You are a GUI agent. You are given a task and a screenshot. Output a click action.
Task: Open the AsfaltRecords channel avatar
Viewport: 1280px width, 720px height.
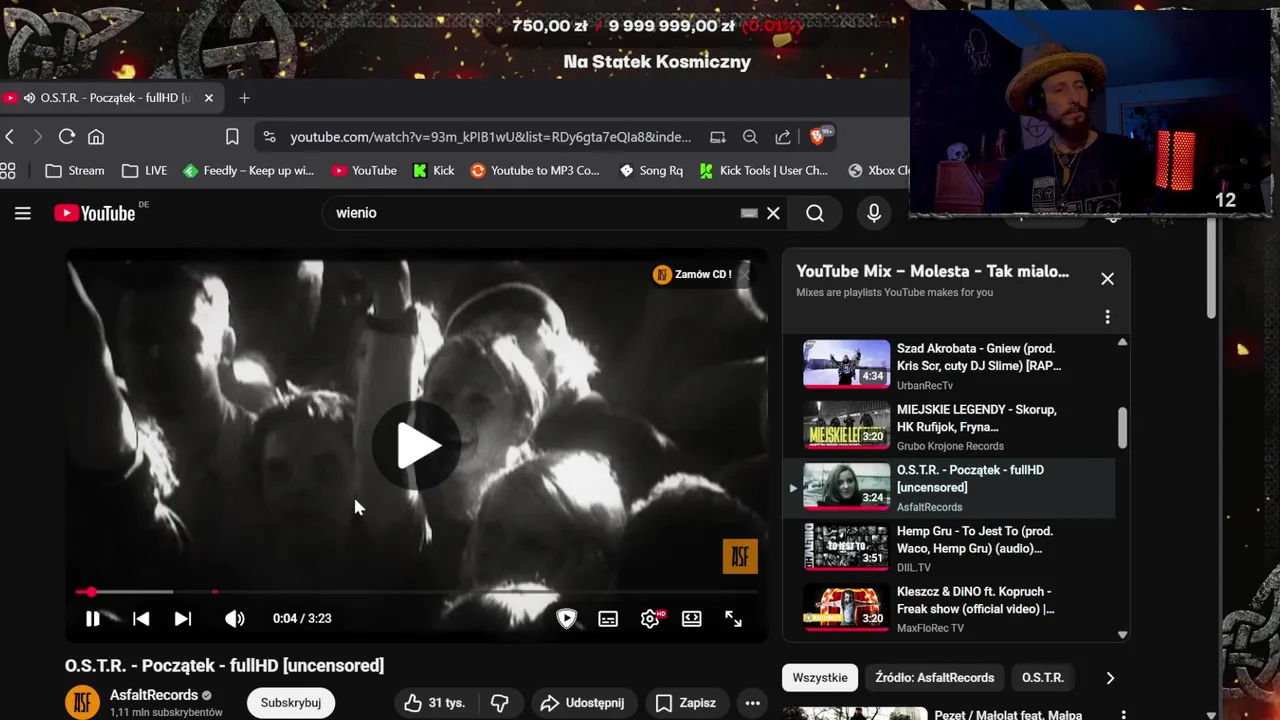coord(82,702)
